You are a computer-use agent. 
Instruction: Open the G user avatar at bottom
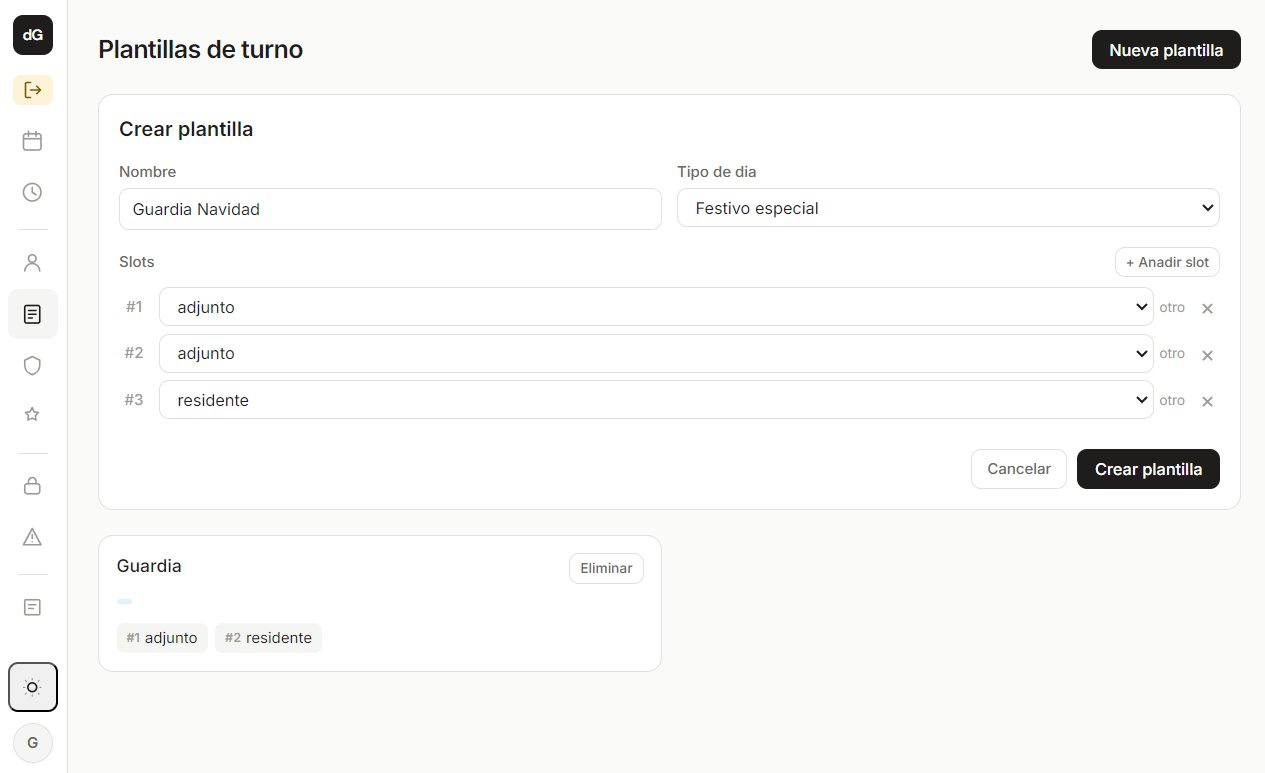coord(32,743)
